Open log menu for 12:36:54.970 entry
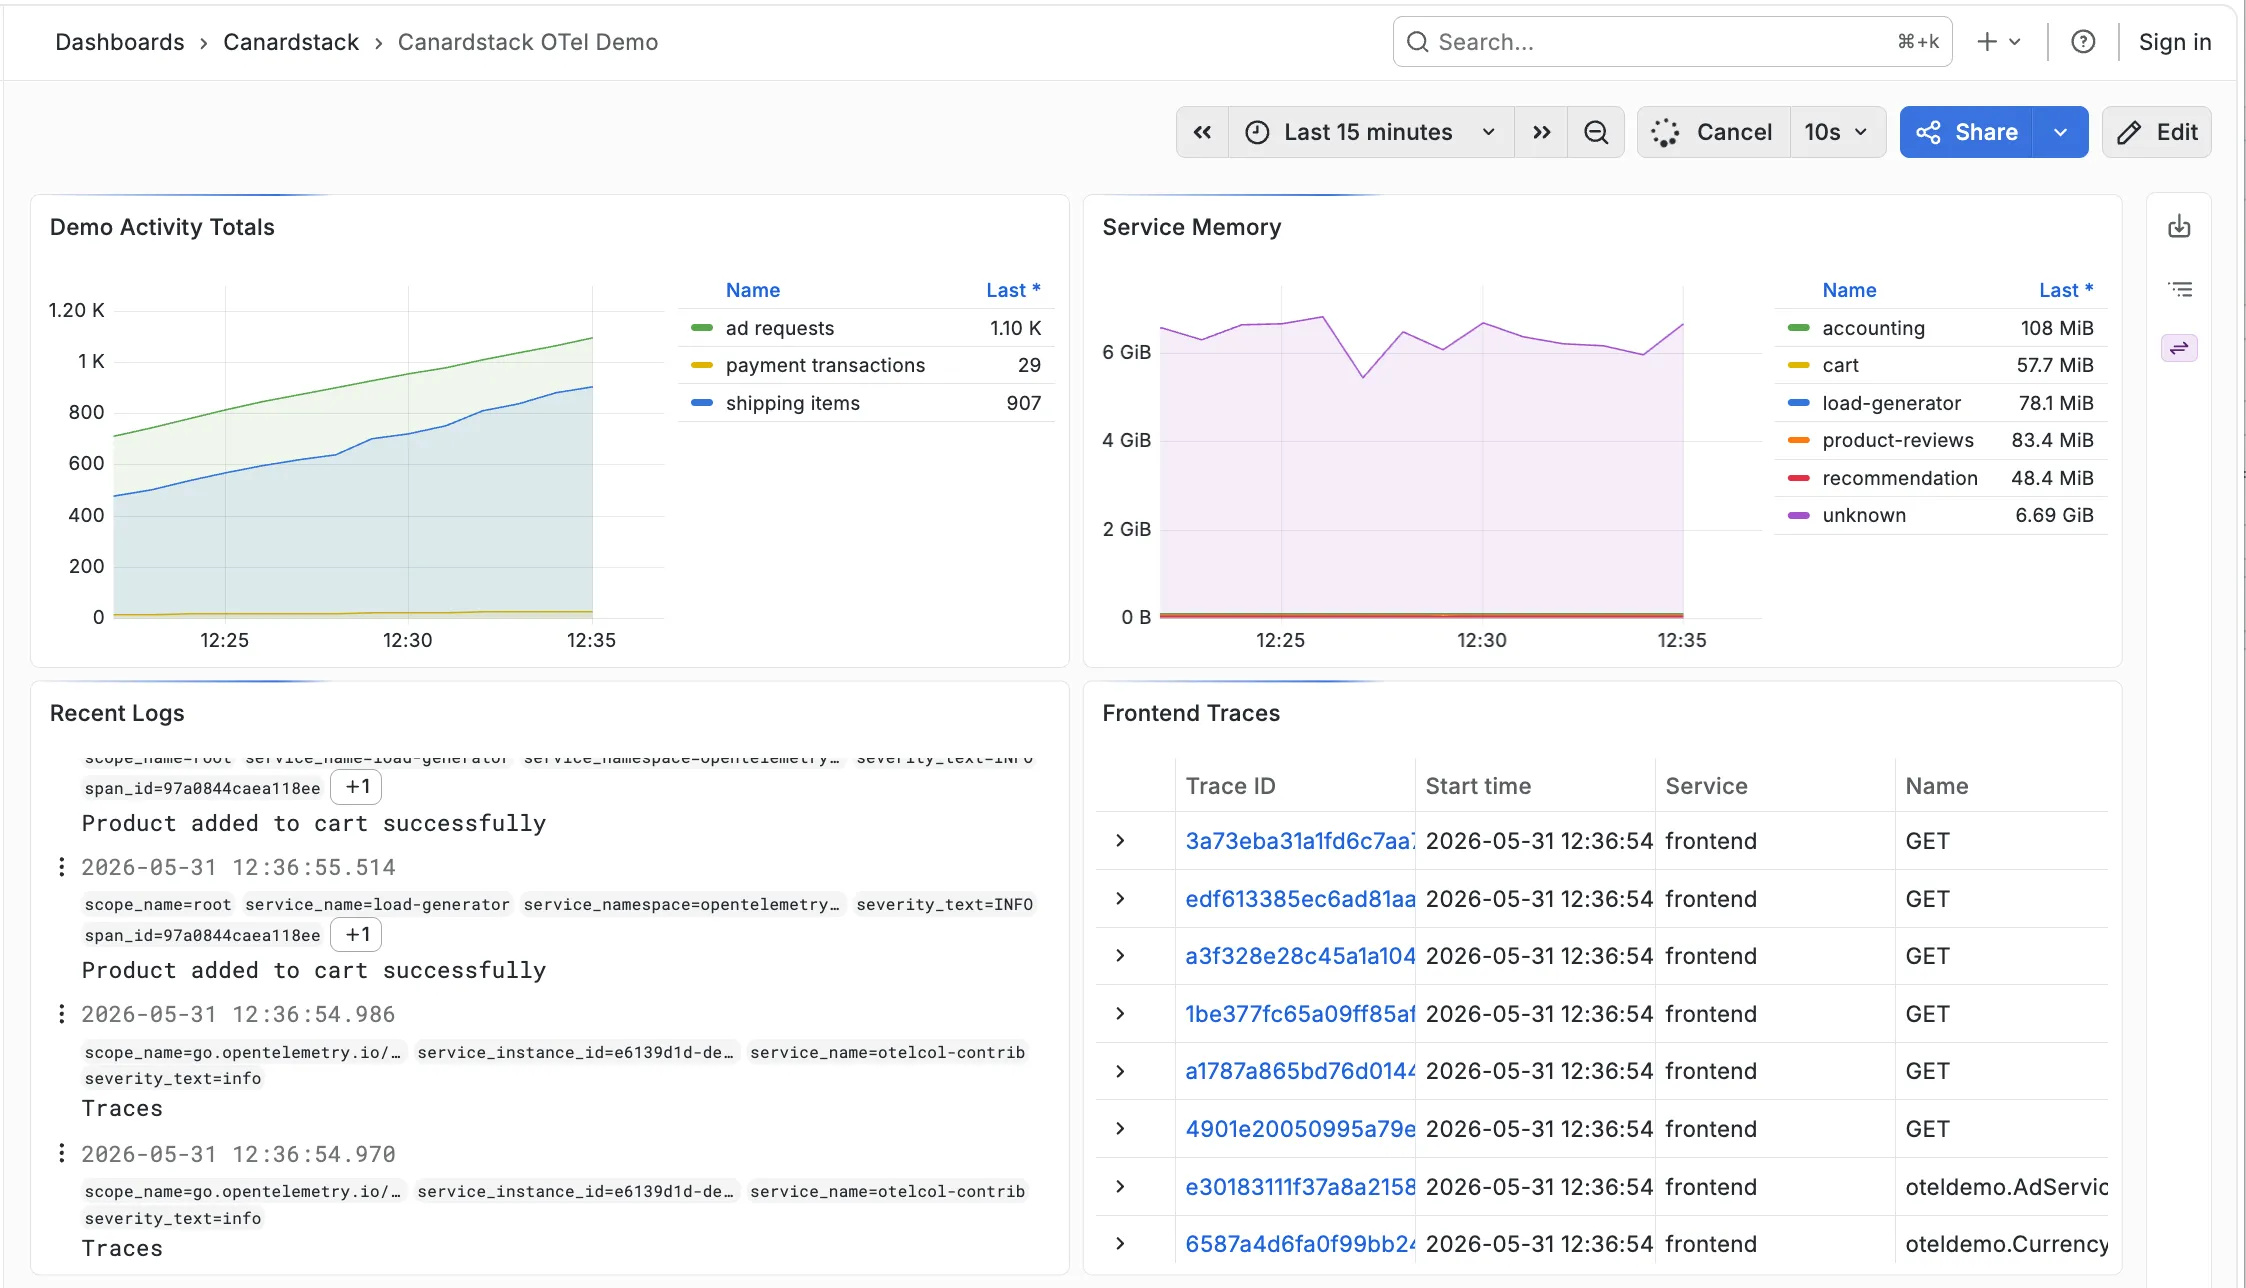This screenshot has width=2246, height=1288. point(62,1154)
